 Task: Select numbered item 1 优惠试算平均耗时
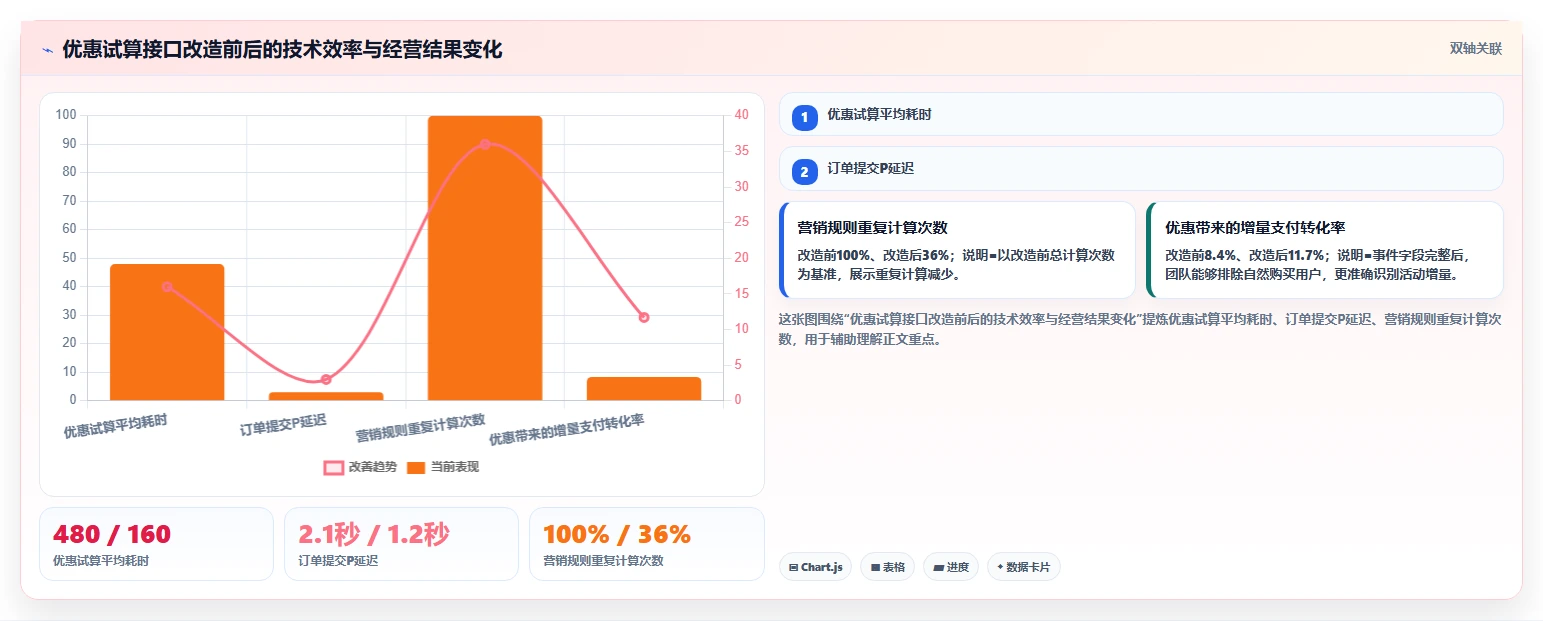click(x=1141, y=114)
